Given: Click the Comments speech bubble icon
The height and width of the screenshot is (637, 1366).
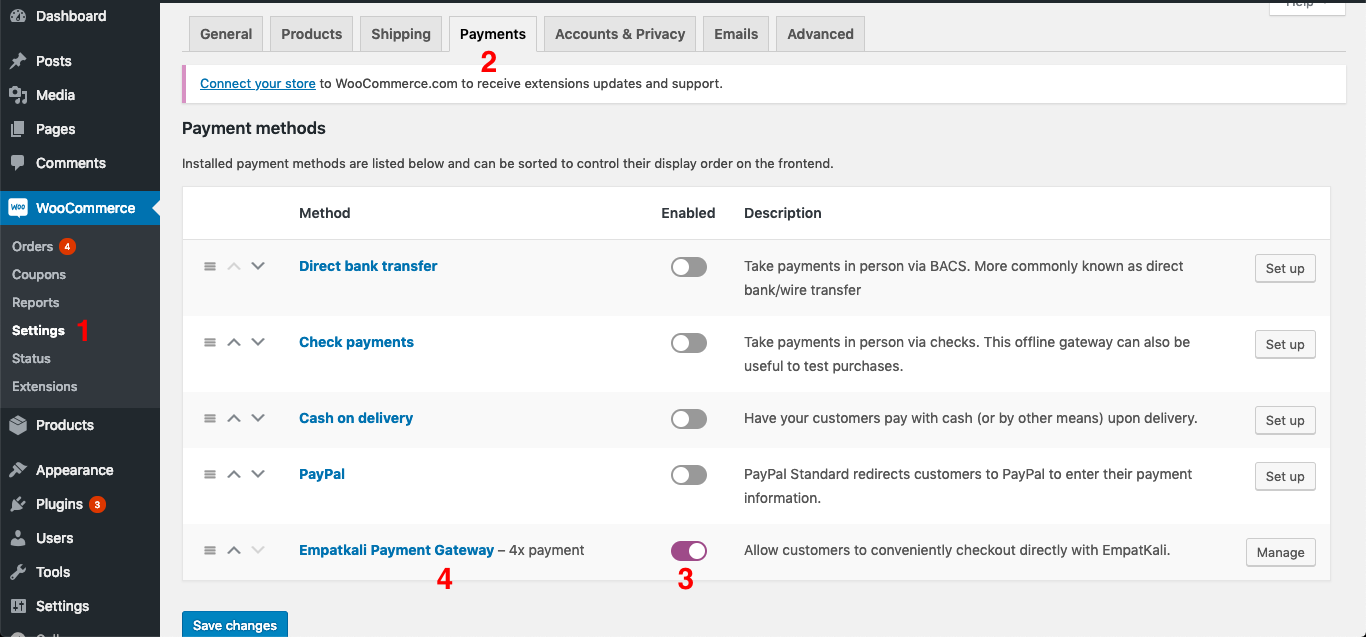Looking at the screenshot, I should click(18, 163).
